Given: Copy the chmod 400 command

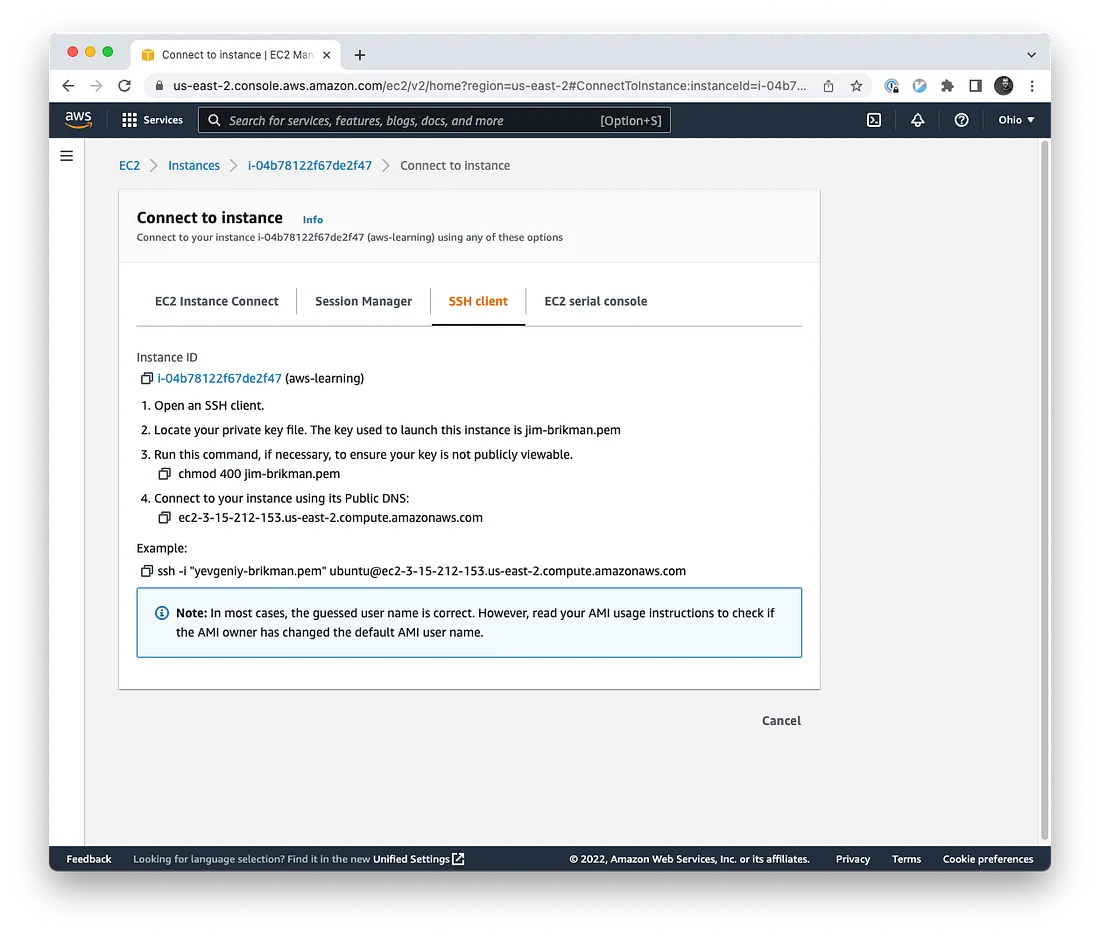Looking at the screenshot, I should (x=164, y=474).
